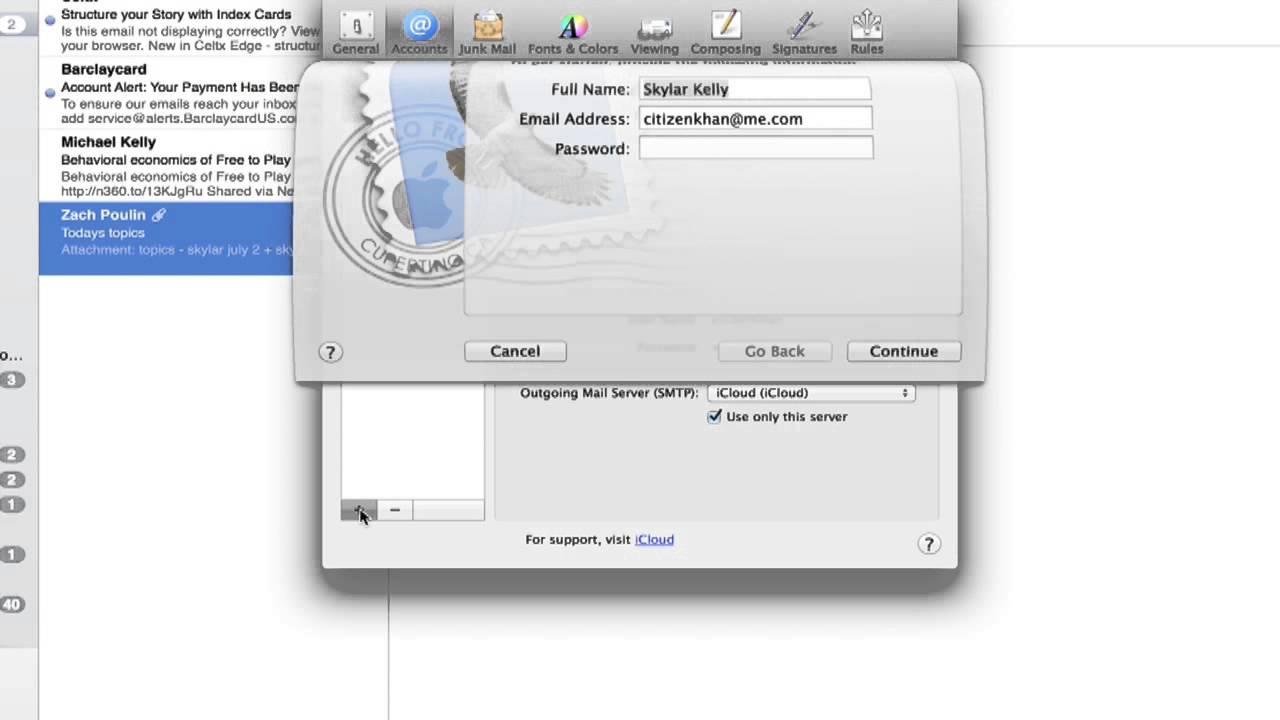Click Continue in account setup
The width and height of the screenshot is (1280, 720).
pyautogui.click(x=904, y=351)
